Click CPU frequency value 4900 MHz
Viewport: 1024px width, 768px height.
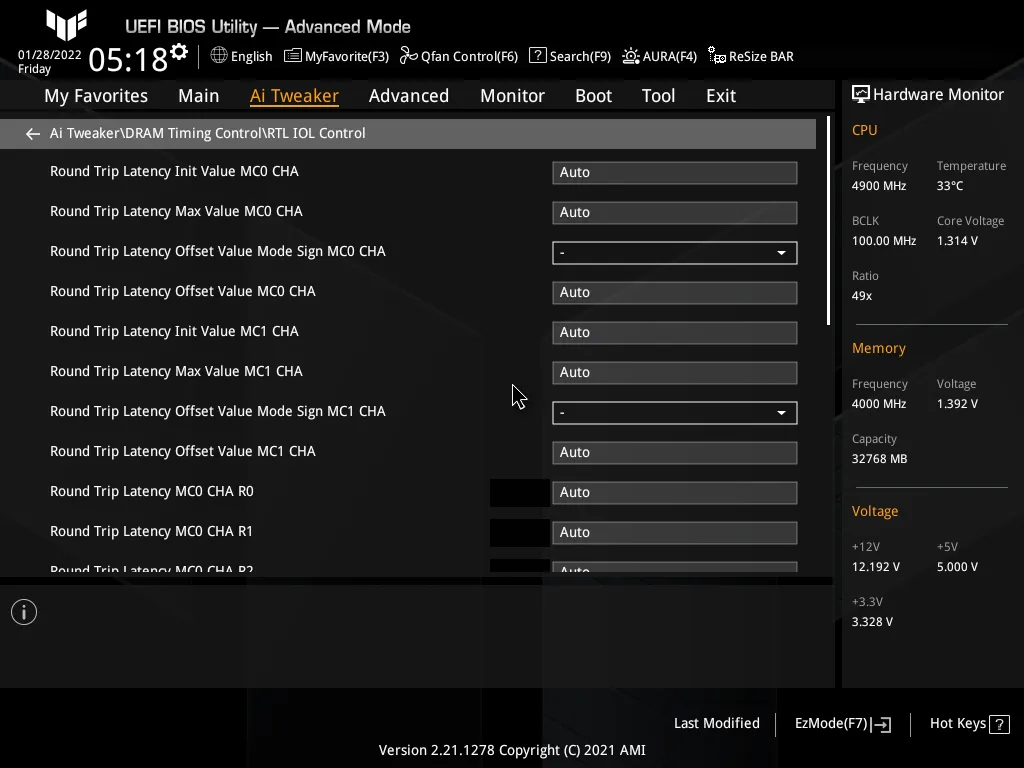click(879, 186)
